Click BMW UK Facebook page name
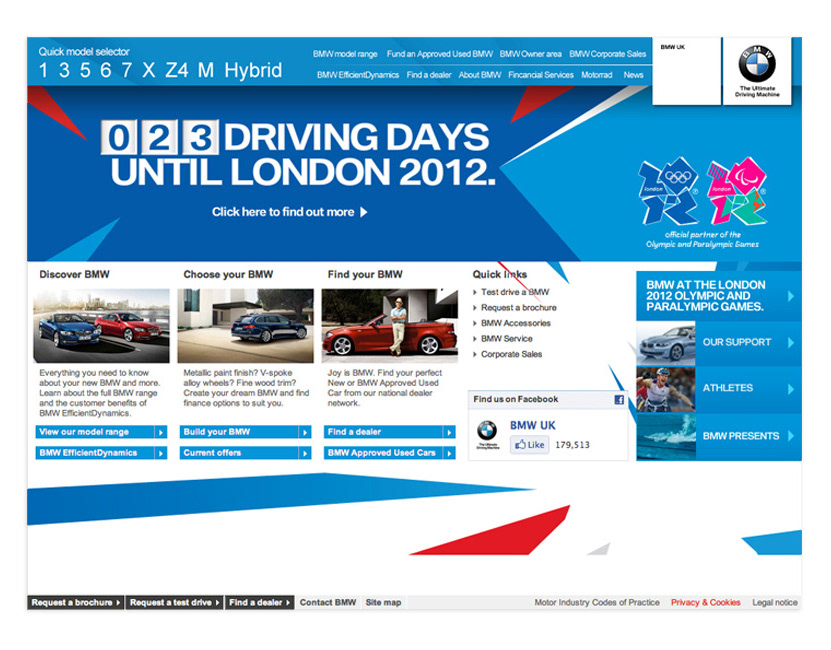 click(533, 426)
